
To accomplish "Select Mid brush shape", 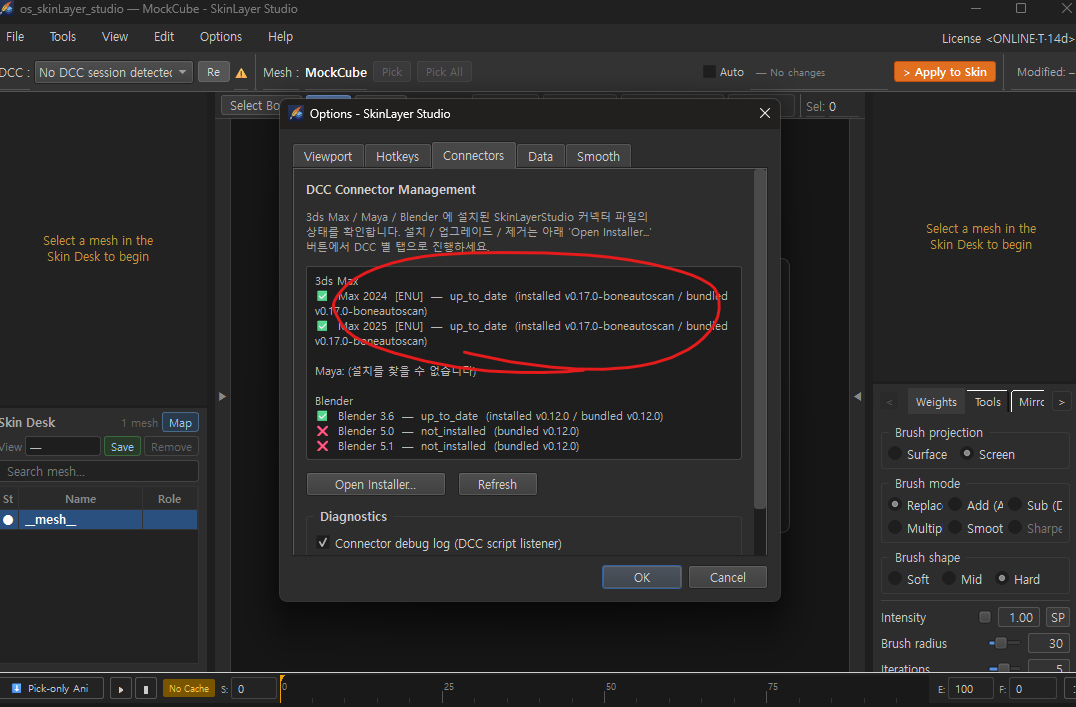I will [x=949, y=578].
